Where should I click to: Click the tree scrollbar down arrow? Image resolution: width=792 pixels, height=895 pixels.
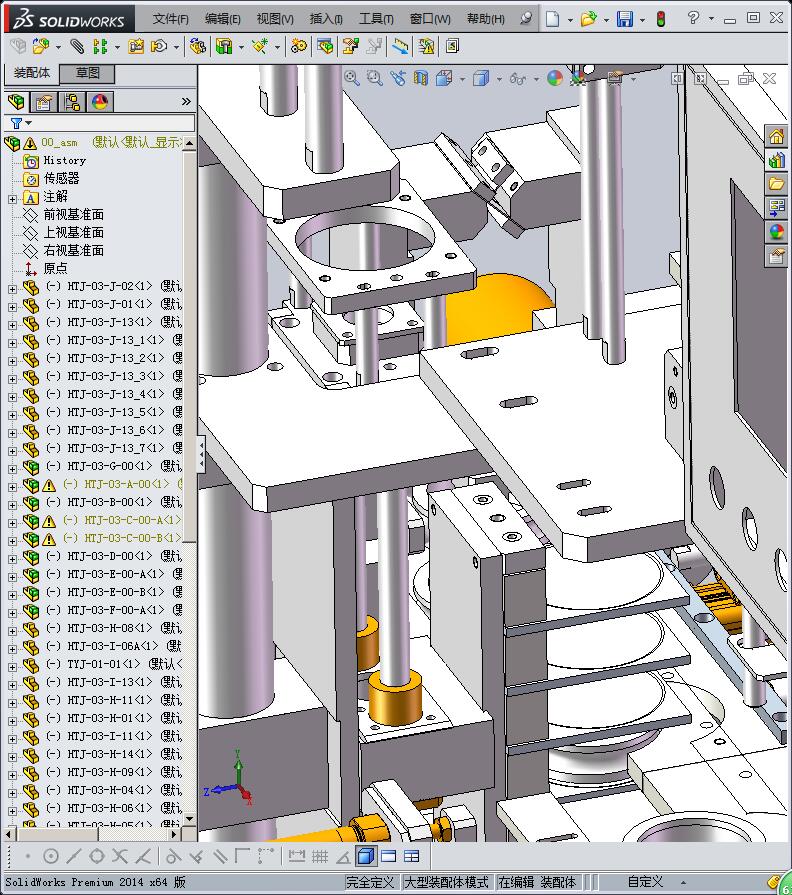coord(189,818)
